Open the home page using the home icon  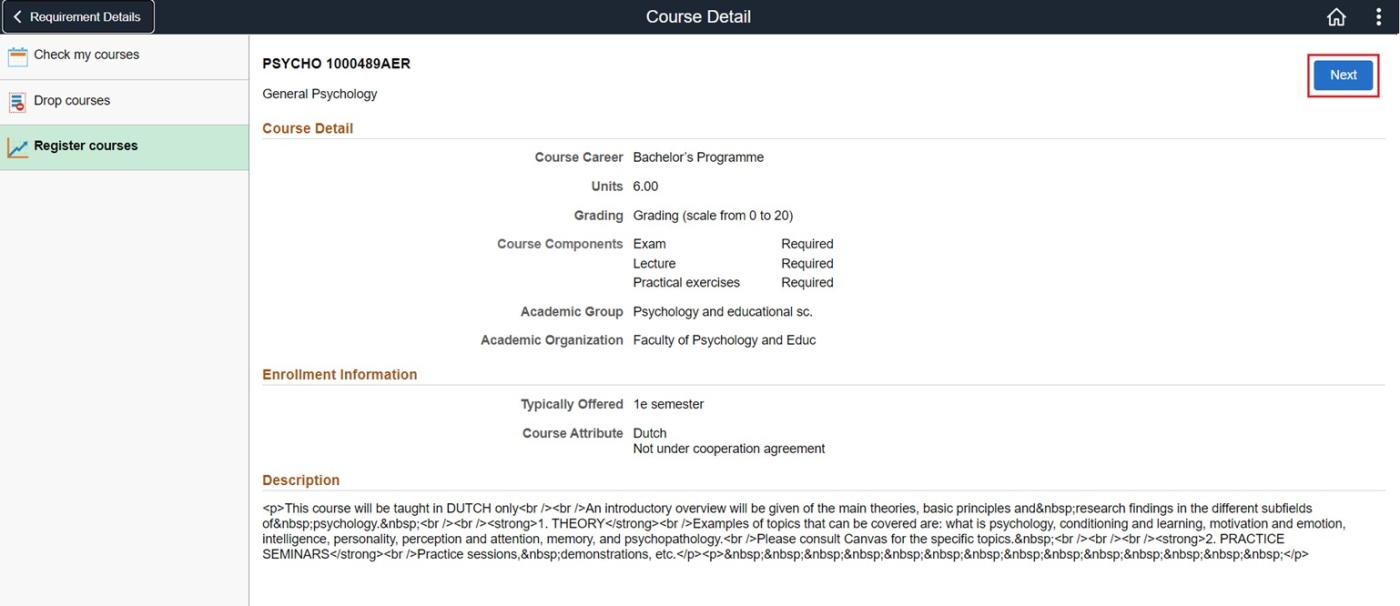[x=1336, y=16]
